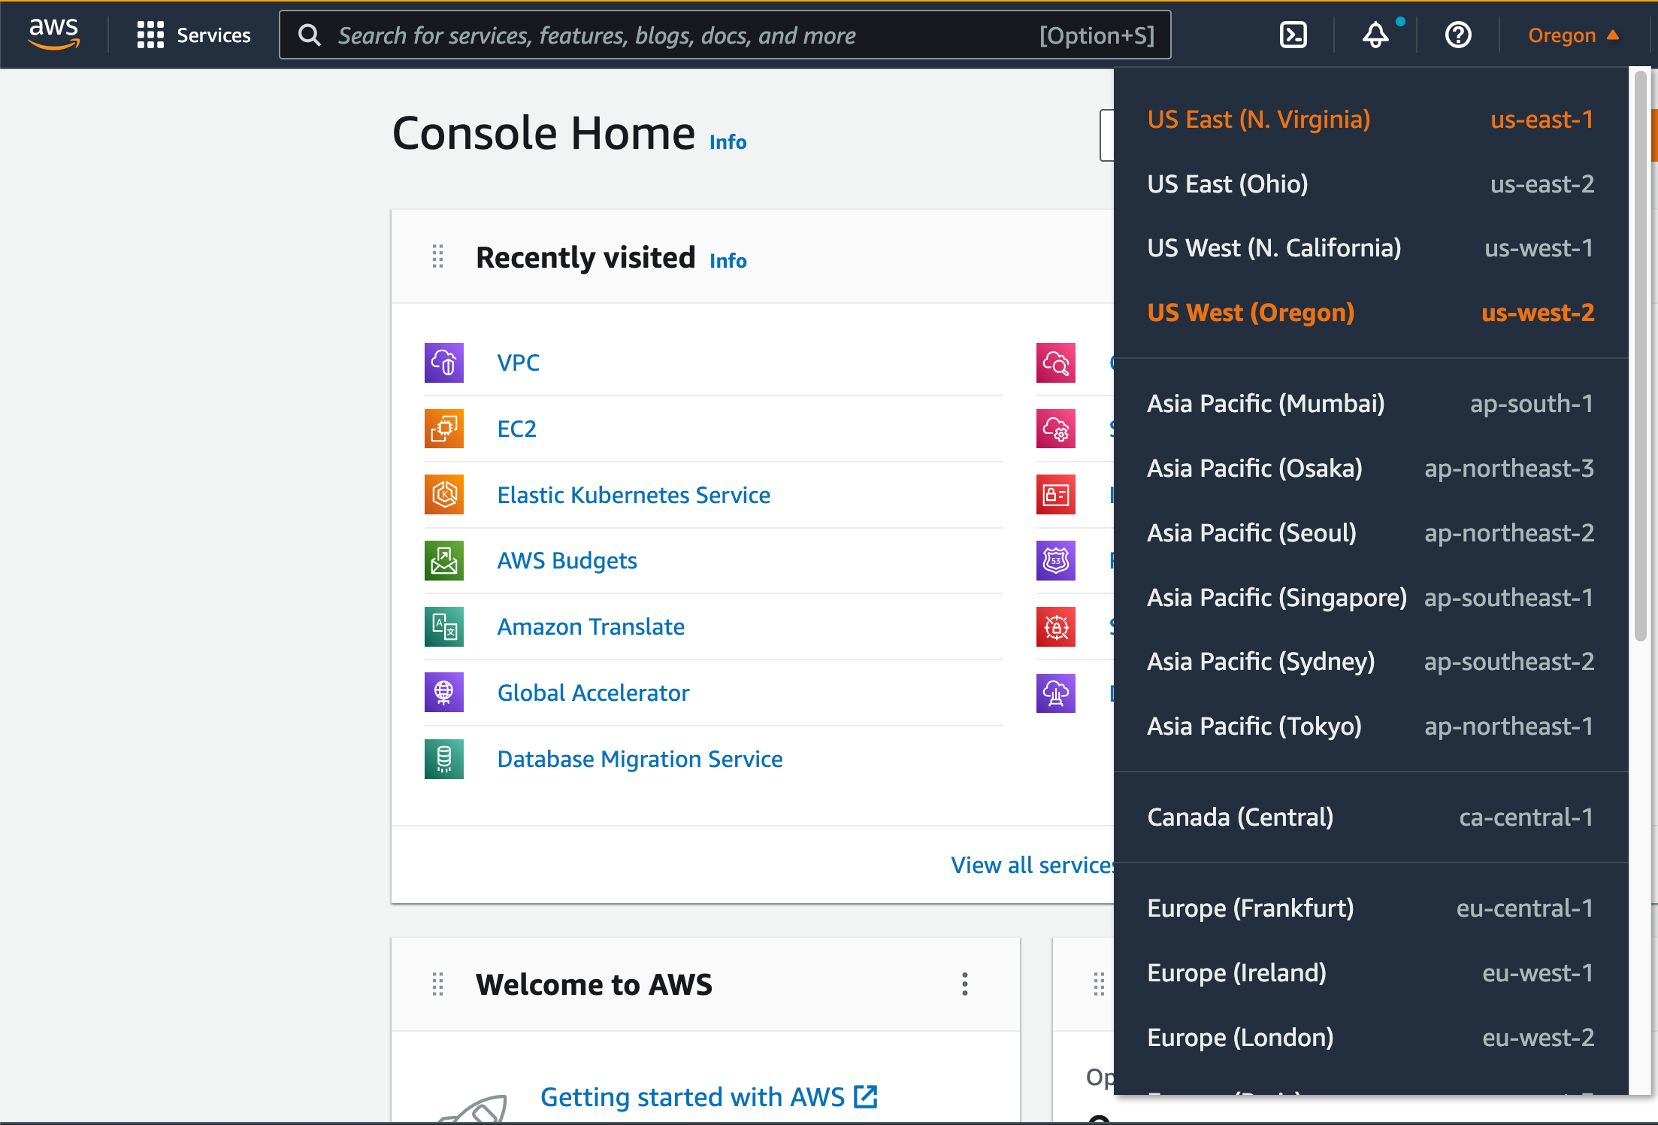Click the red bug-lock icon beside Translate row
This screenshot has height=1125, width=1658.
point(1056,627)
